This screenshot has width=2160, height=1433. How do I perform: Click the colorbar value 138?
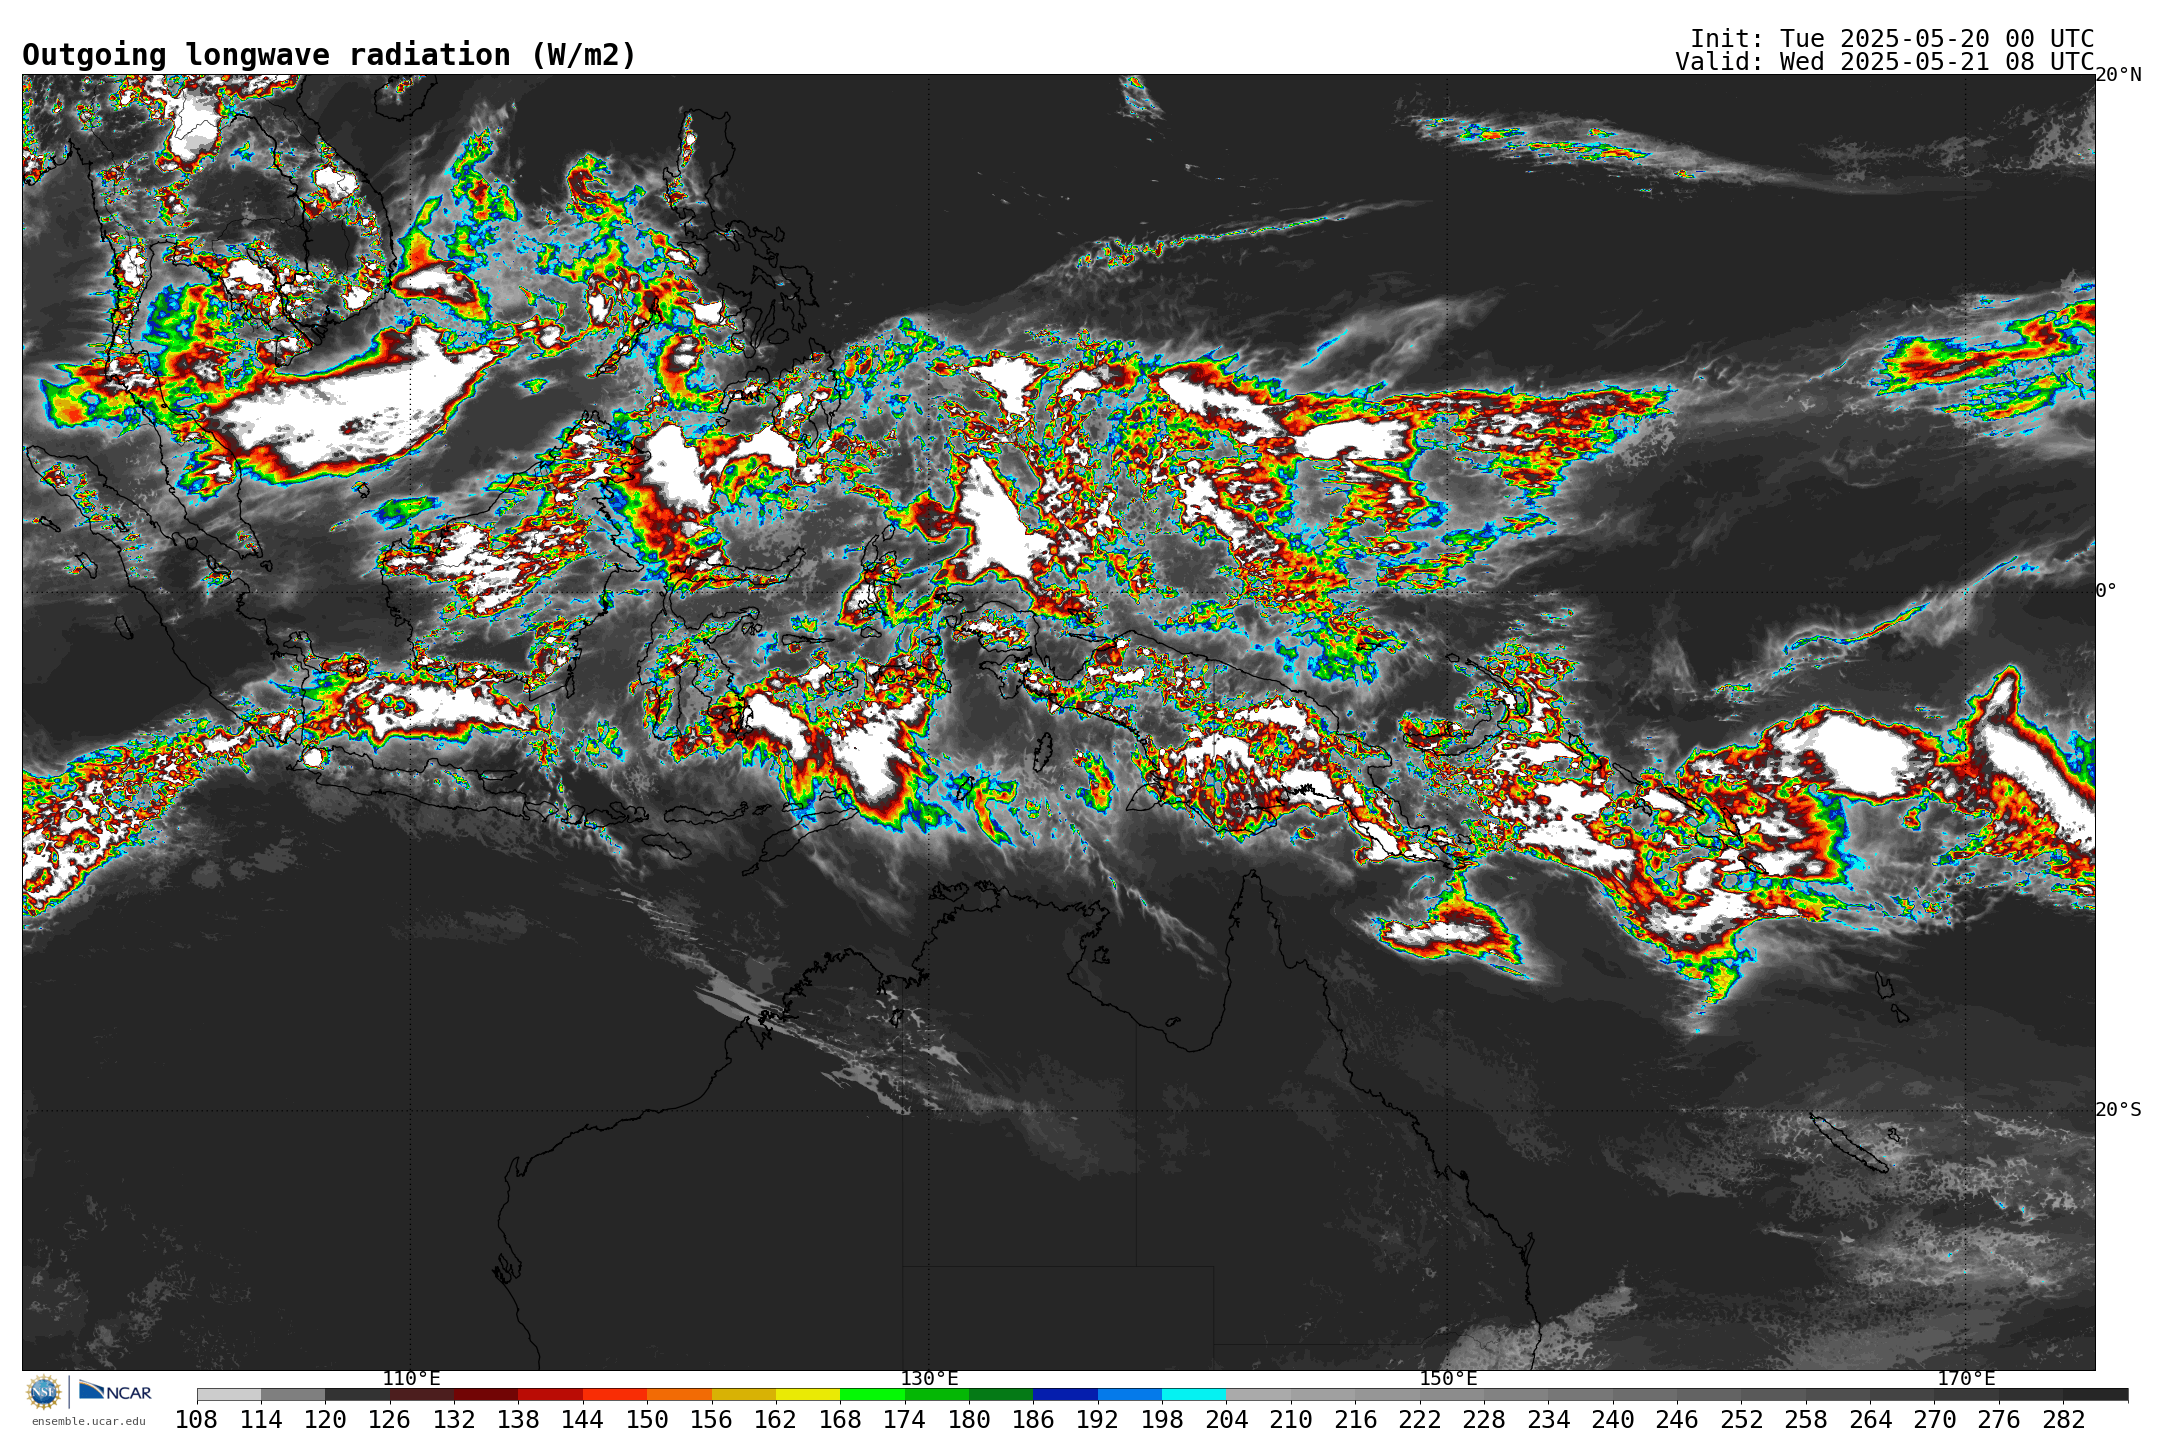click(x=518, y=1420)
